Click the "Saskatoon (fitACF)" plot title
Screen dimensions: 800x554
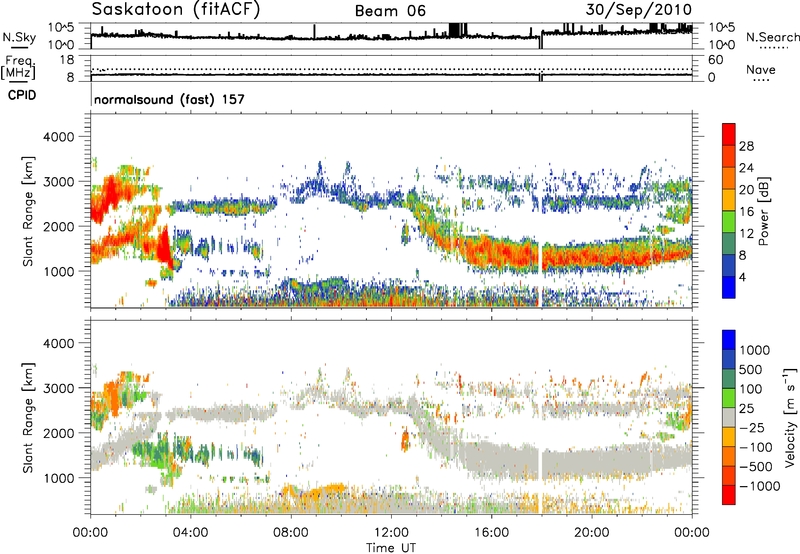pyautogui.click(x=176, y=9)
